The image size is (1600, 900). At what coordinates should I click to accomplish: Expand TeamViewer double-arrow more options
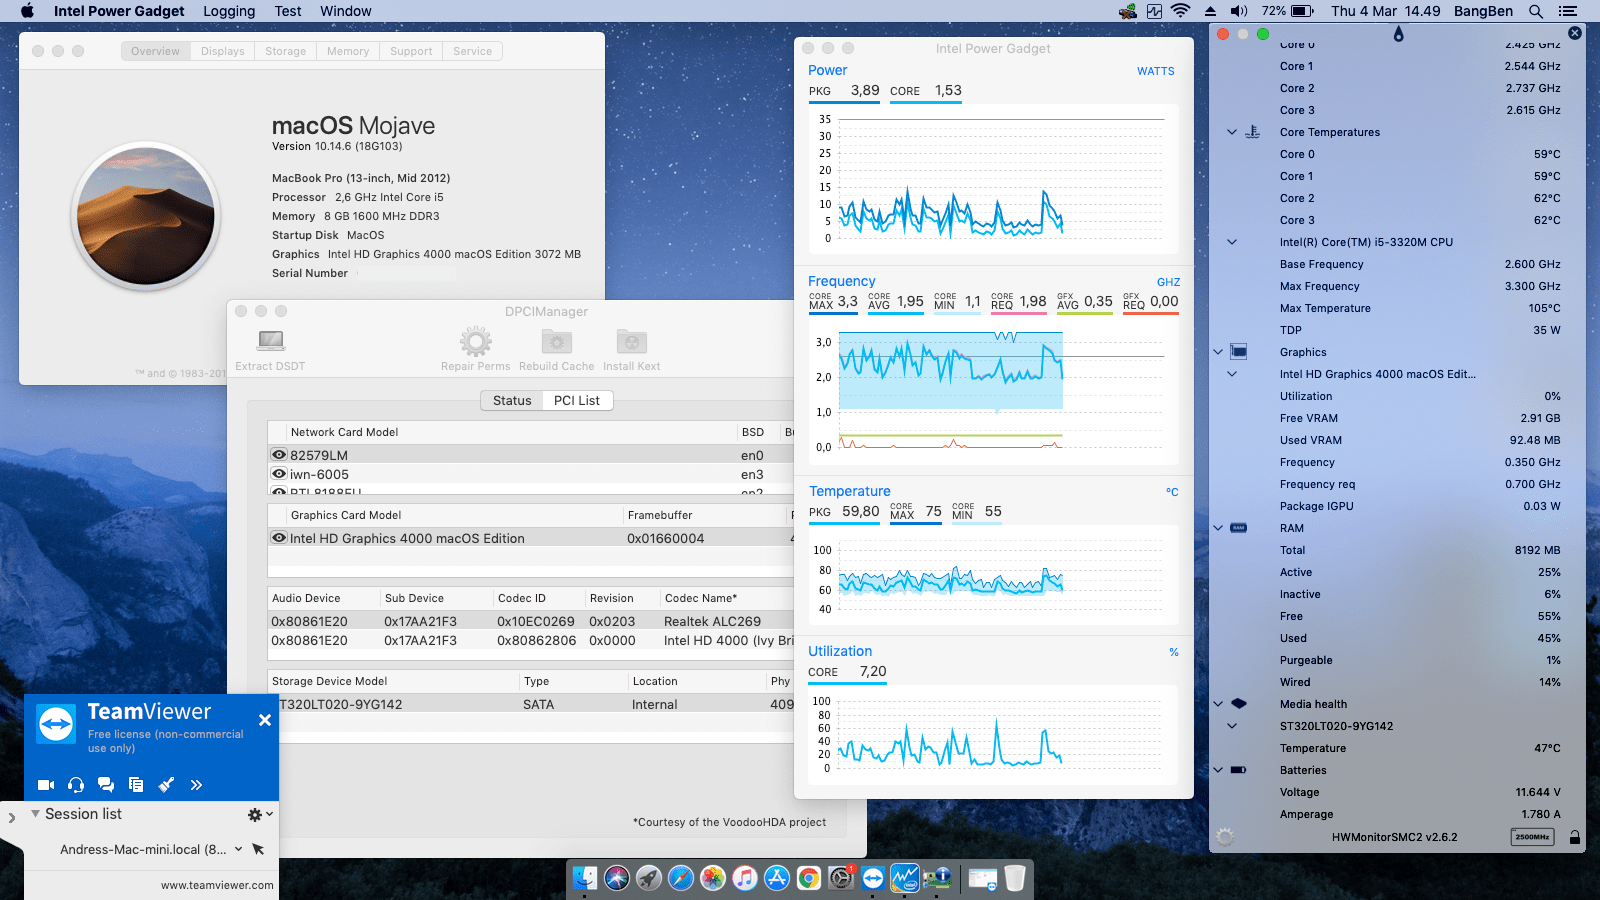(196, 785)
